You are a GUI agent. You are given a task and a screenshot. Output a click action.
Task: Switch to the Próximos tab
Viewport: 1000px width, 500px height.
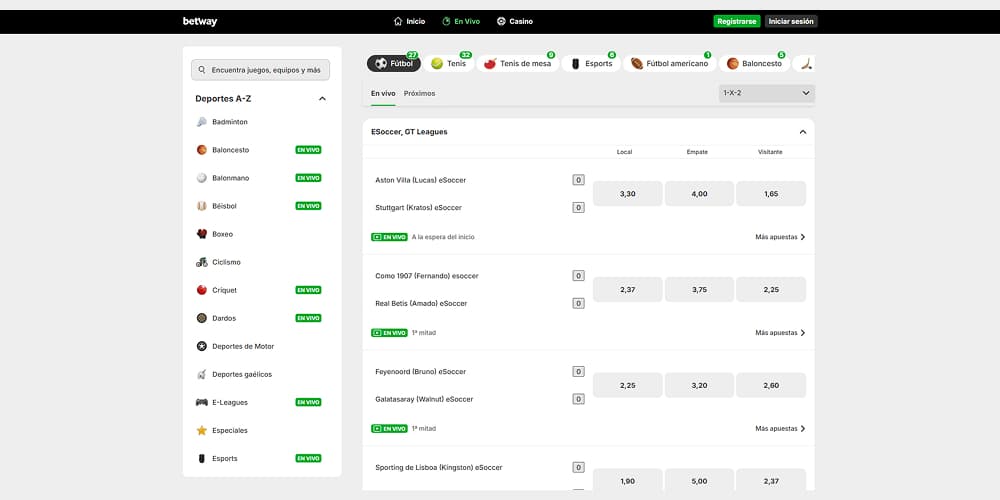pyautogui.click(x=420, y=94)
